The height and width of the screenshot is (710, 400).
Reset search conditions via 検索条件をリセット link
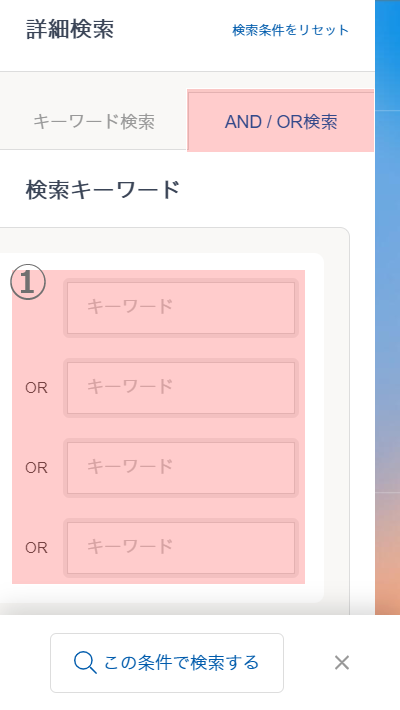coord(290,30)
